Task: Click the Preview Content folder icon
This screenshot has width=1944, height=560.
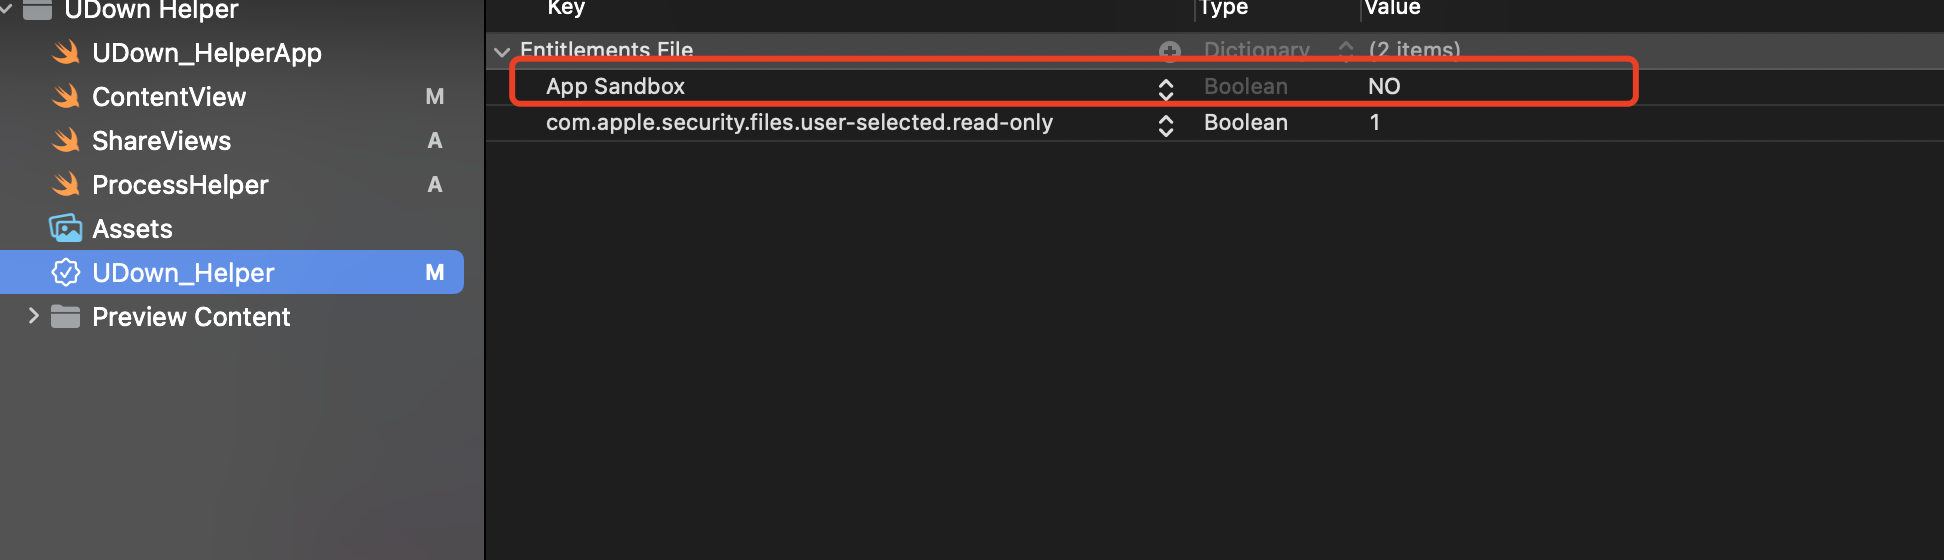Action: tap(66, 317)
